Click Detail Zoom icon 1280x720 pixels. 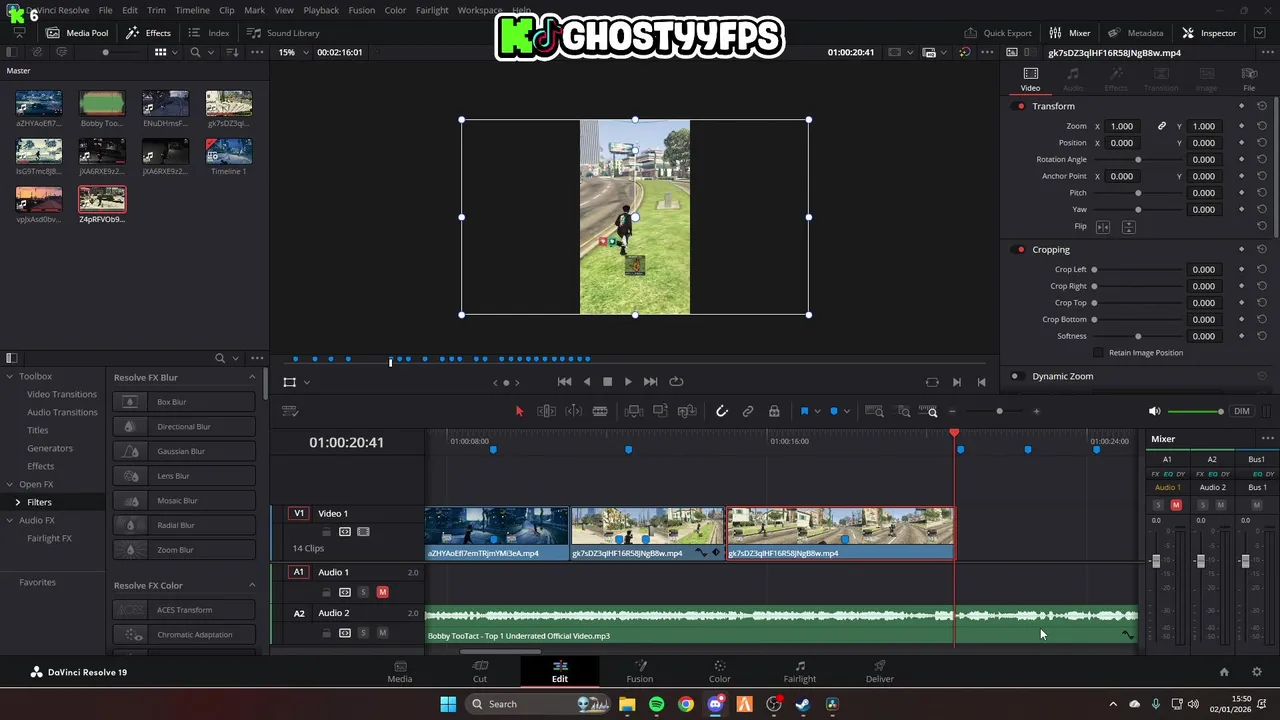tap(903, 411)
